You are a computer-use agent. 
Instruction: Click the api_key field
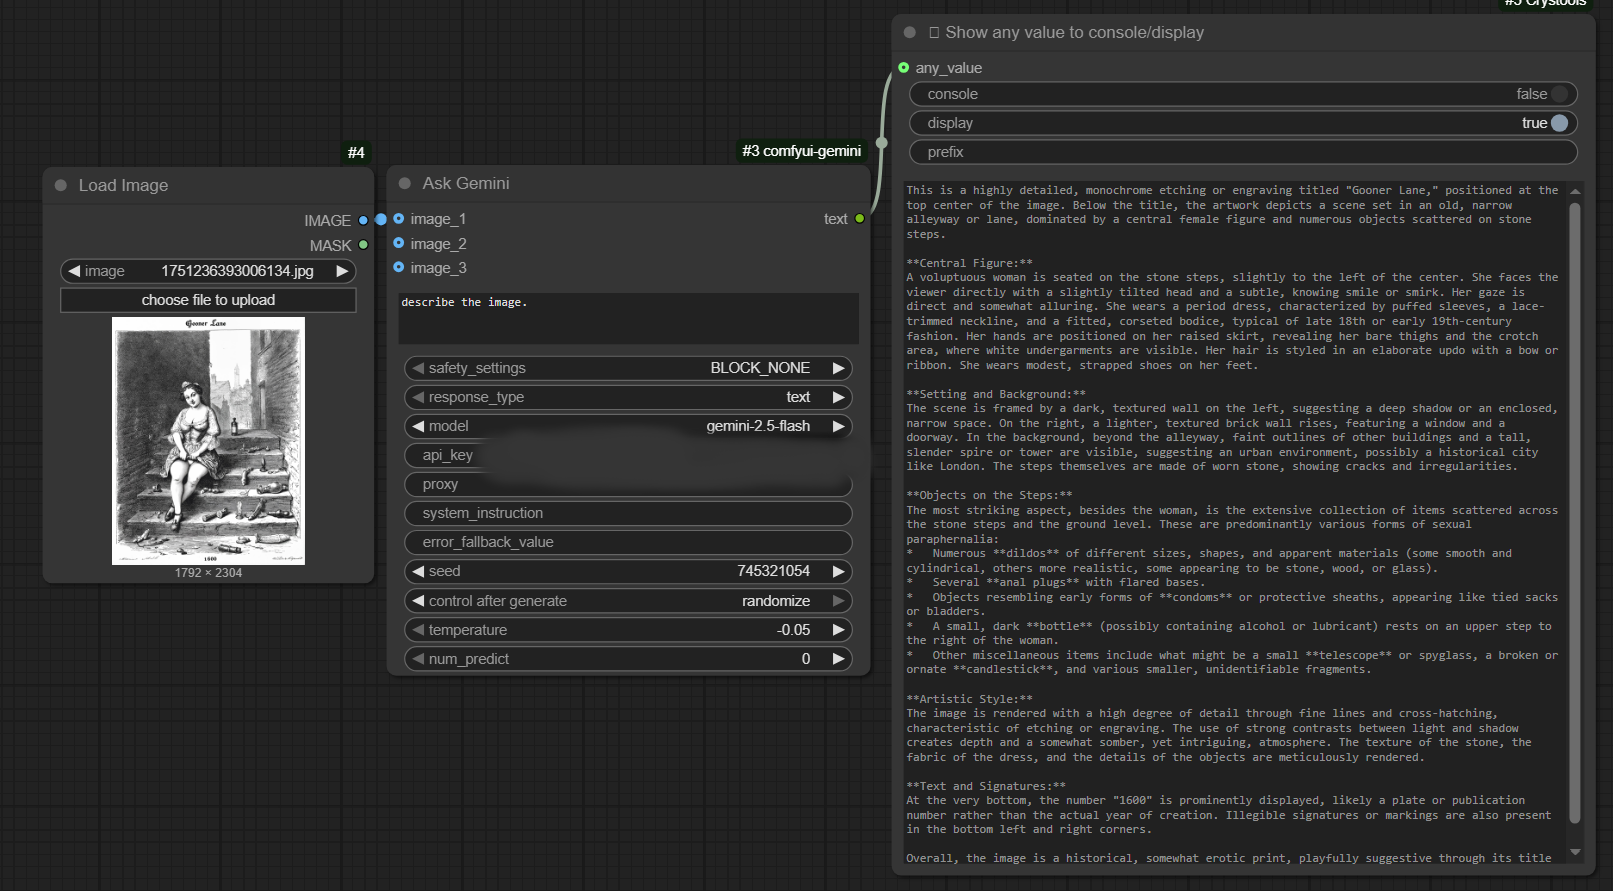click(x=628, y=455)
